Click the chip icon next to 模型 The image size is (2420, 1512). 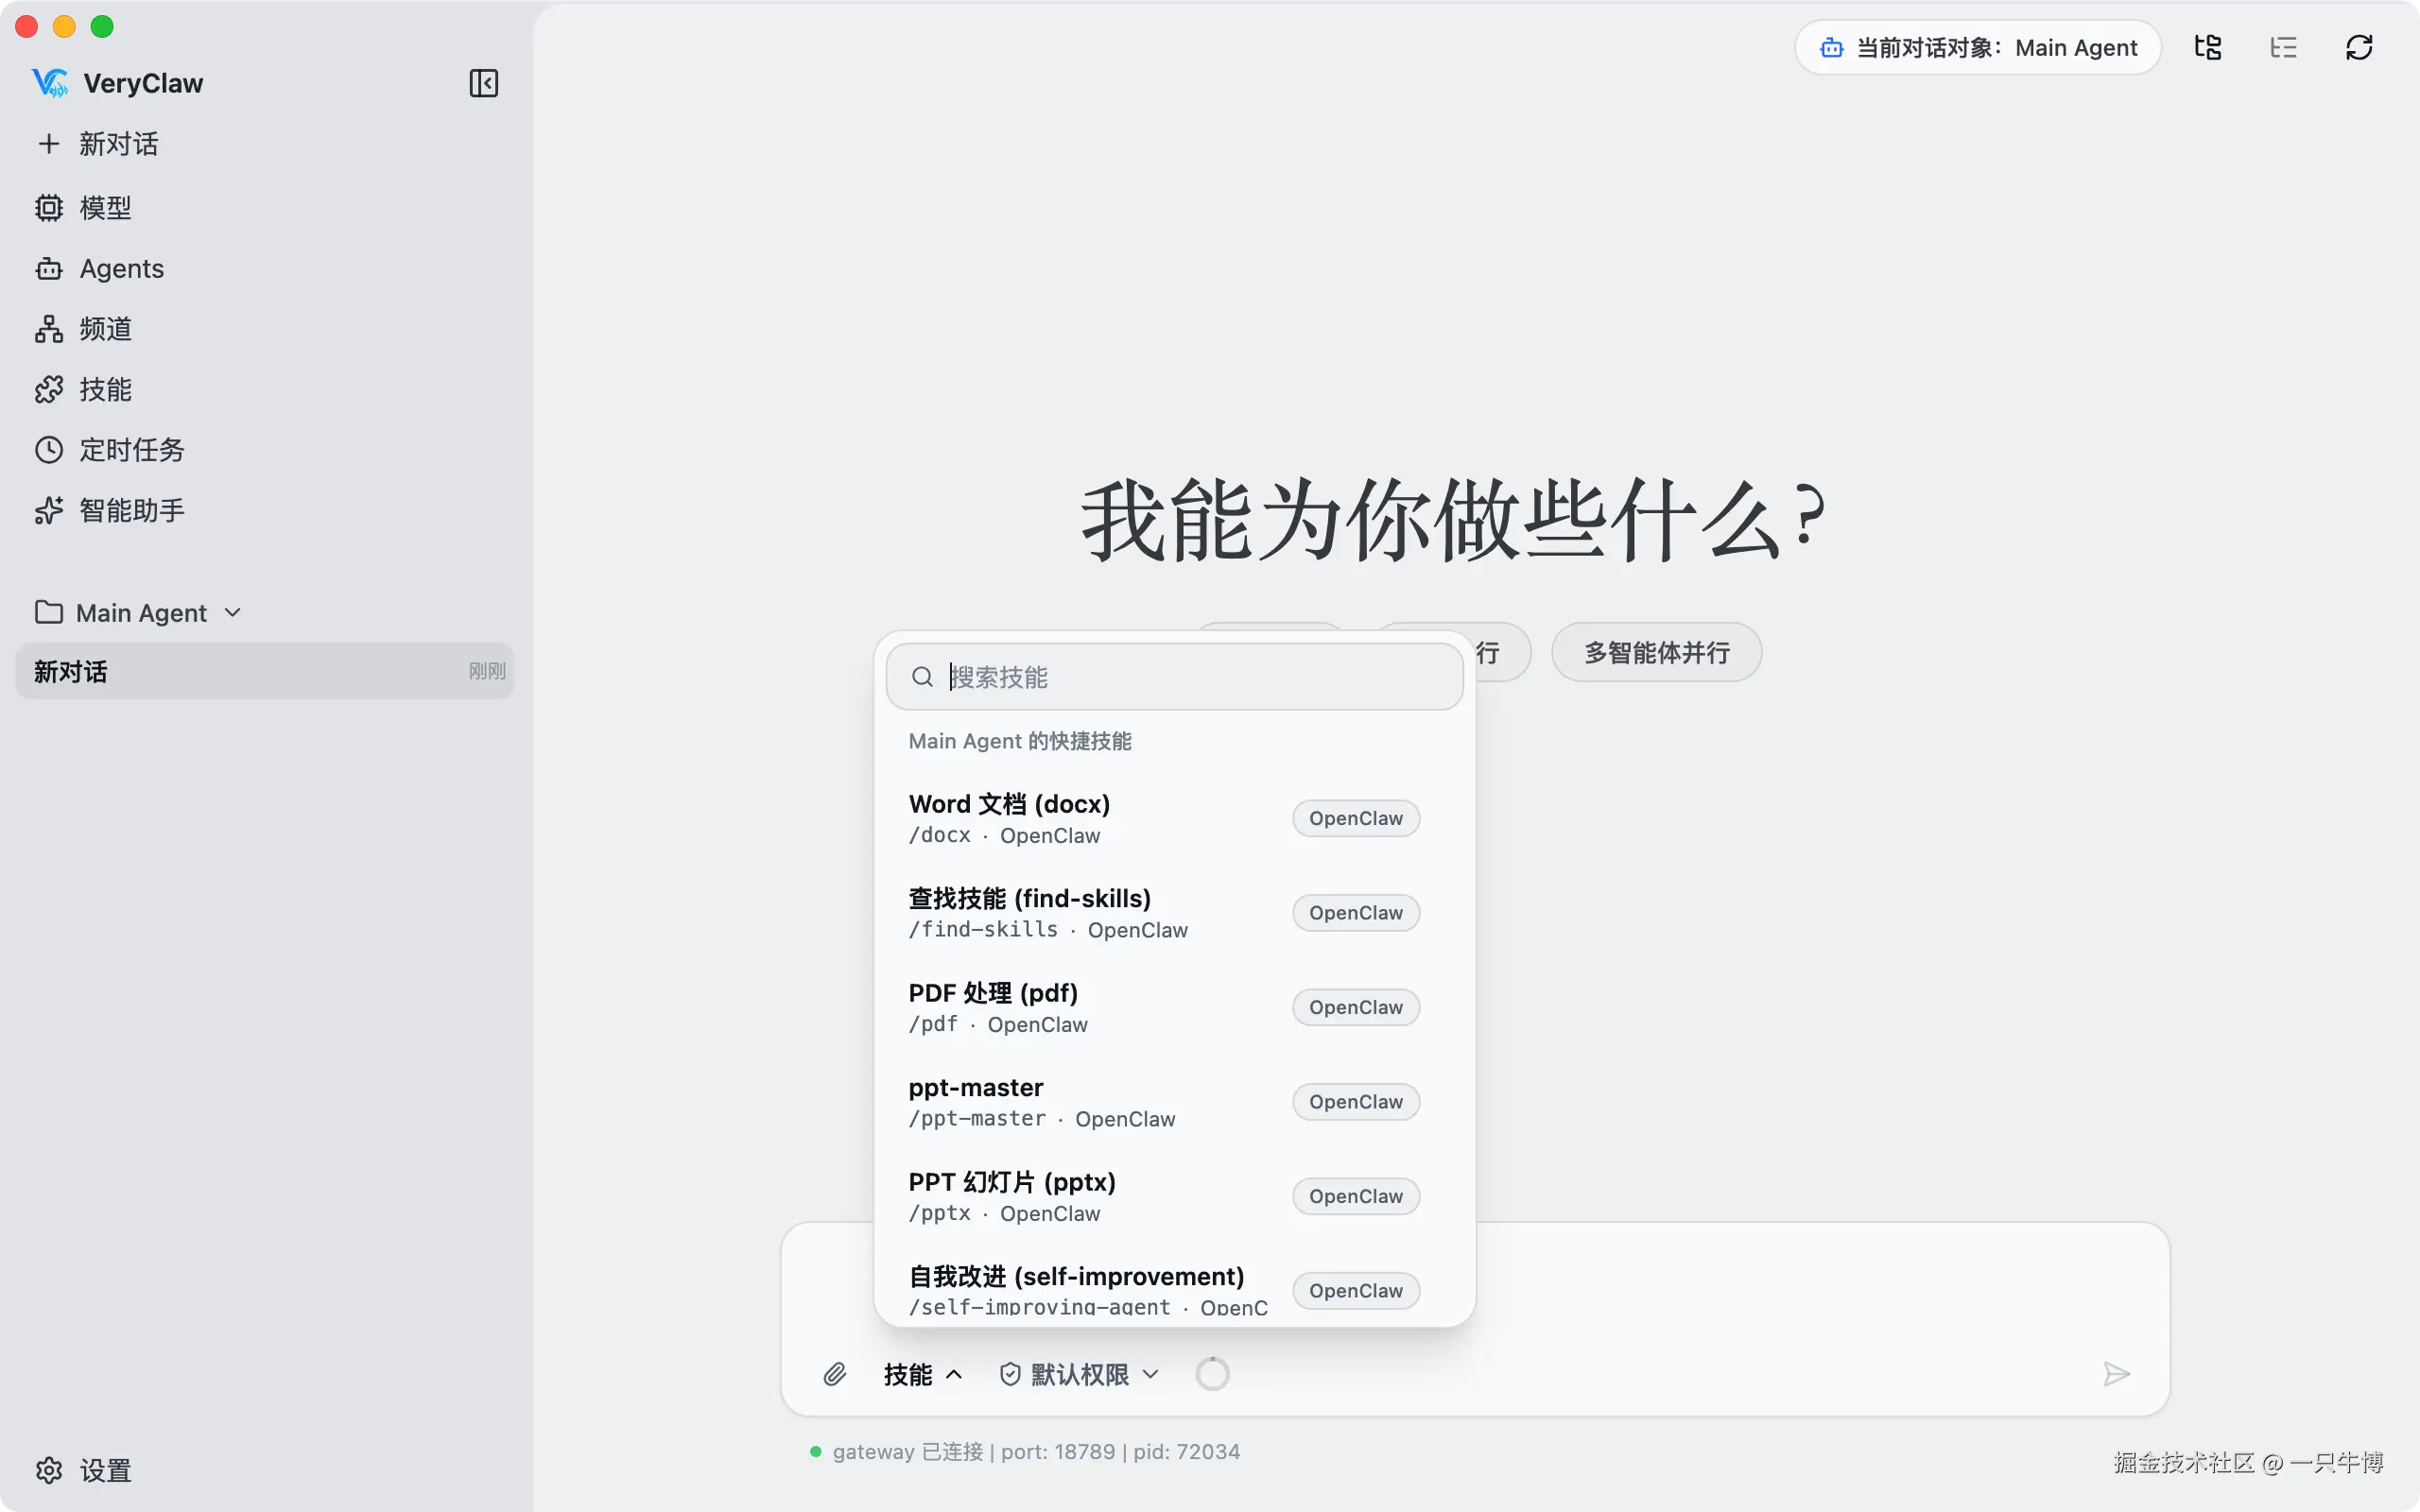49,207
